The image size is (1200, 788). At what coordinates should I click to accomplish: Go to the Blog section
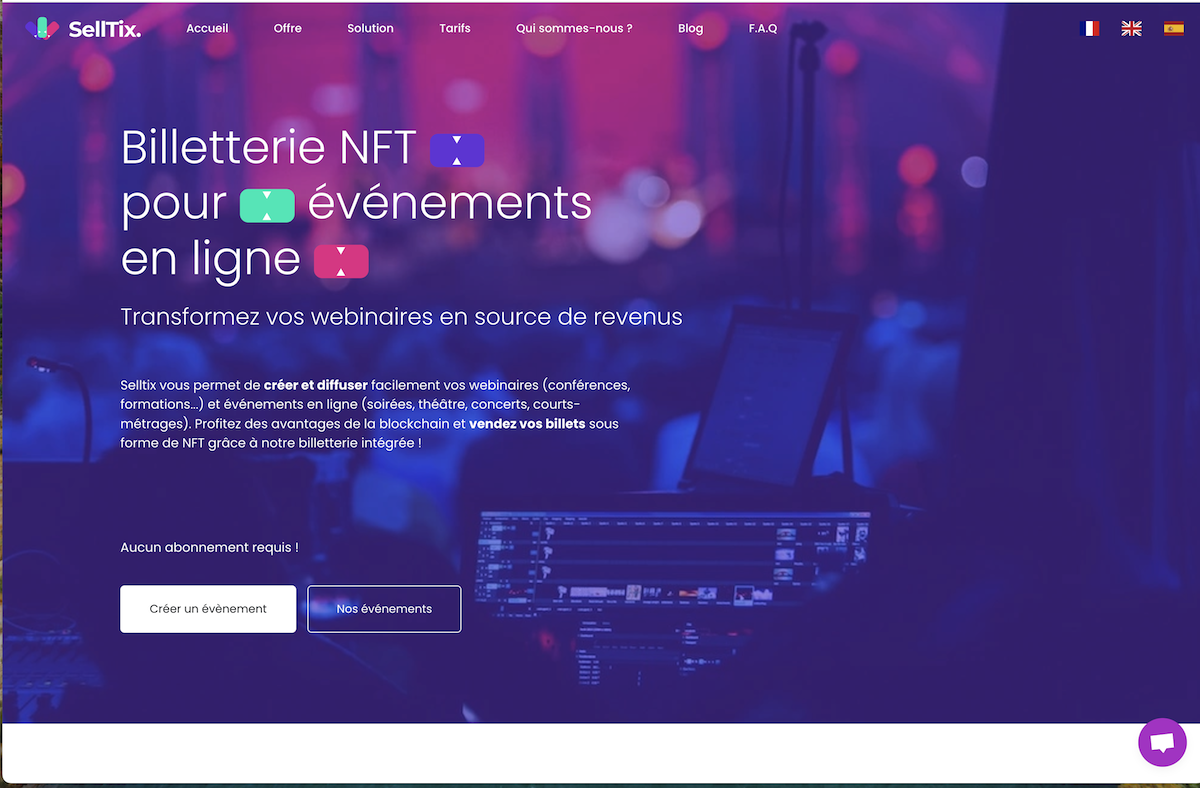690,28
